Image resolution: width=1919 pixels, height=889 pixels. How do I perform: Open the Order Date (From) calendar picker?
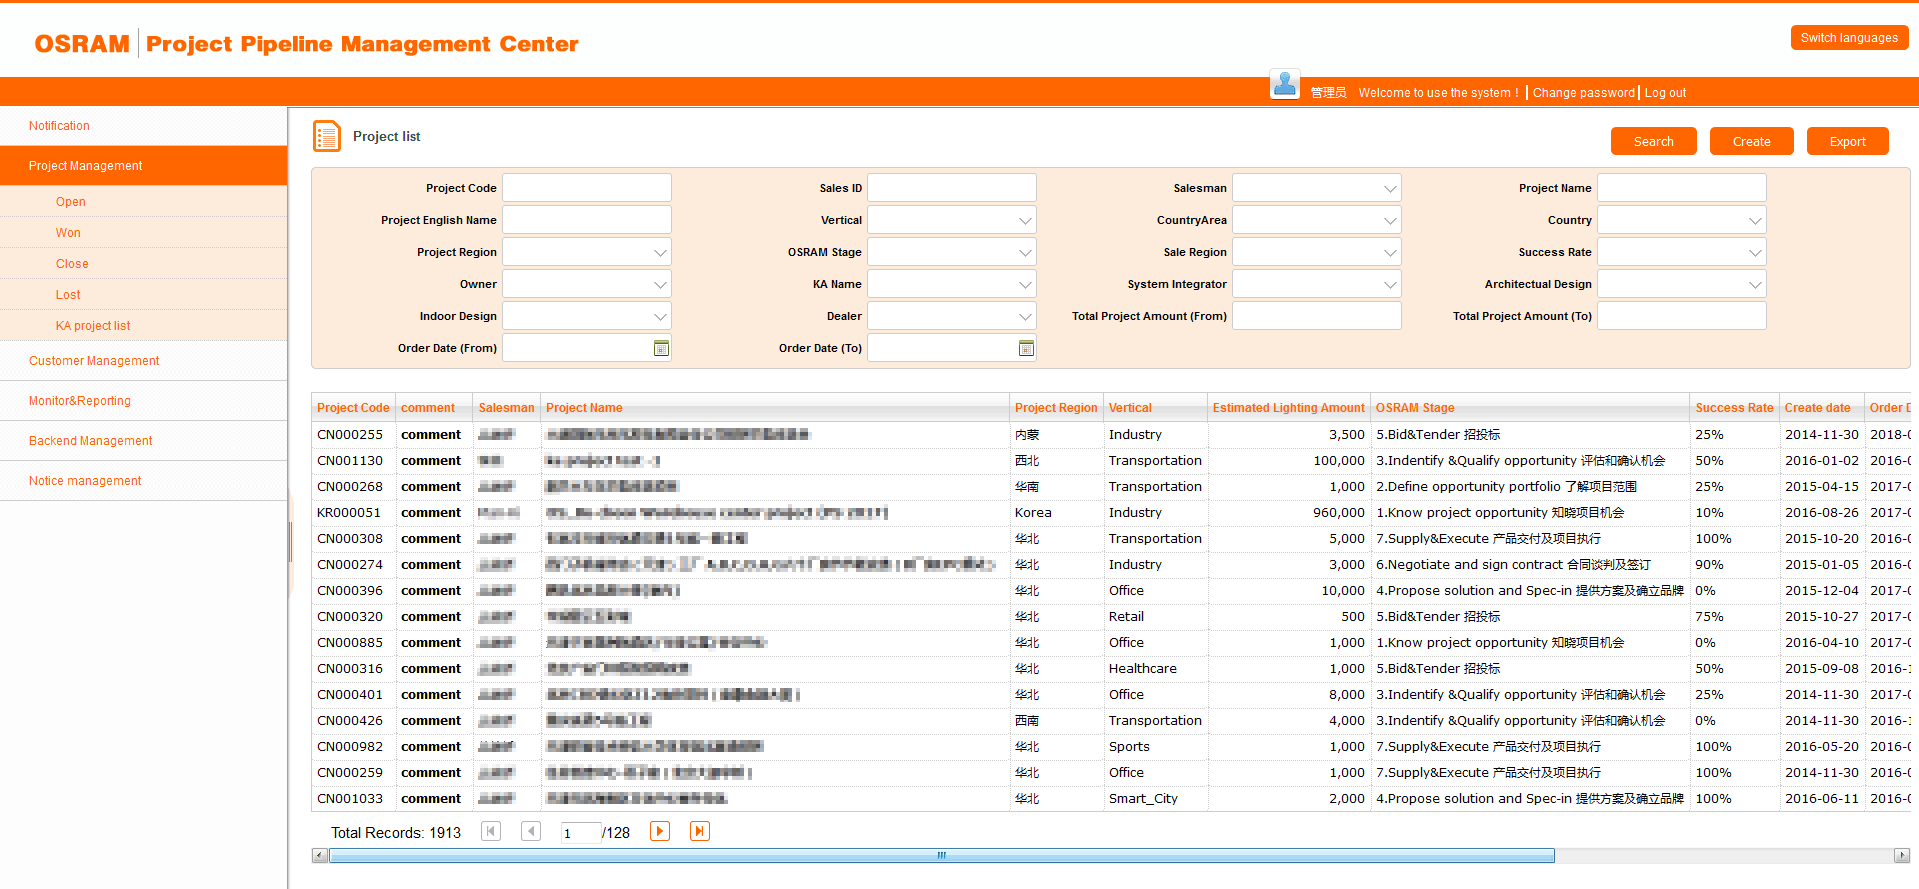click(661, 348)
